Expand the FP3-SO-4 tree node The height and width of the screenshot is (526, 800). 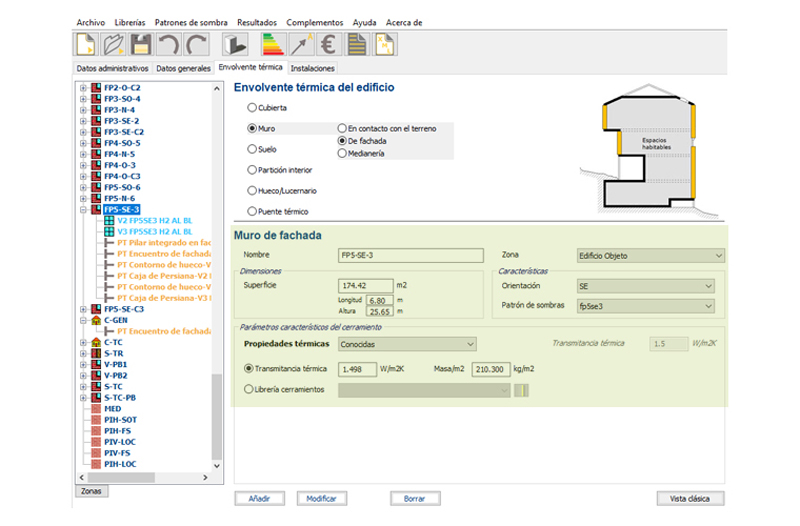[83, 99]
